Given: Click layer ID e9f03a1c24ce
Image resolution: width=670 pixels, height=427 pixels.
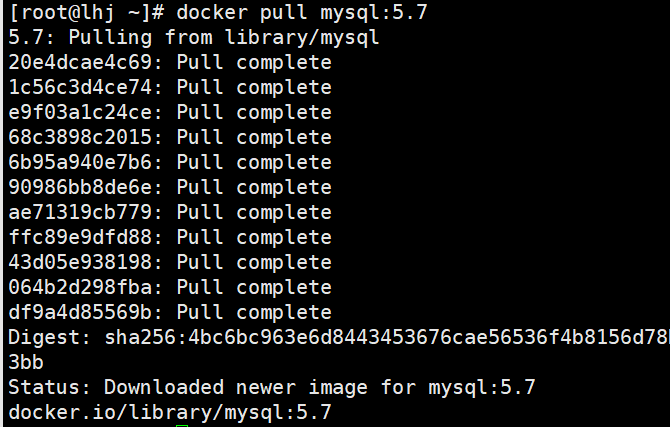Looking at the screenshot, I should pyautogui.click(x=80, y=112).
